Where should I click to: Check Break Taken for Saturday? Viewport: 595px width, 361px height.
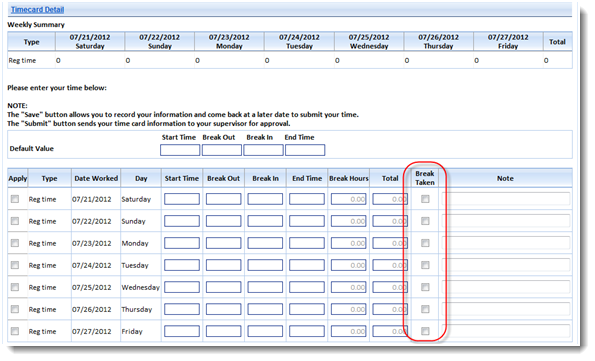(425, 199)
